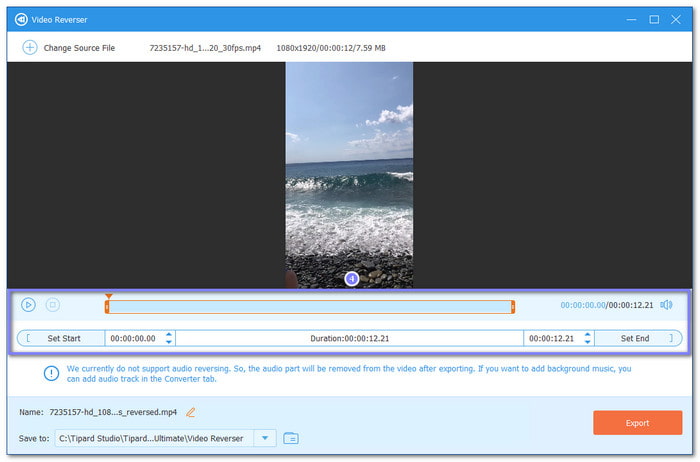Stop the video playback
This screenshot has width=700, height=462.
coord(53,305)
